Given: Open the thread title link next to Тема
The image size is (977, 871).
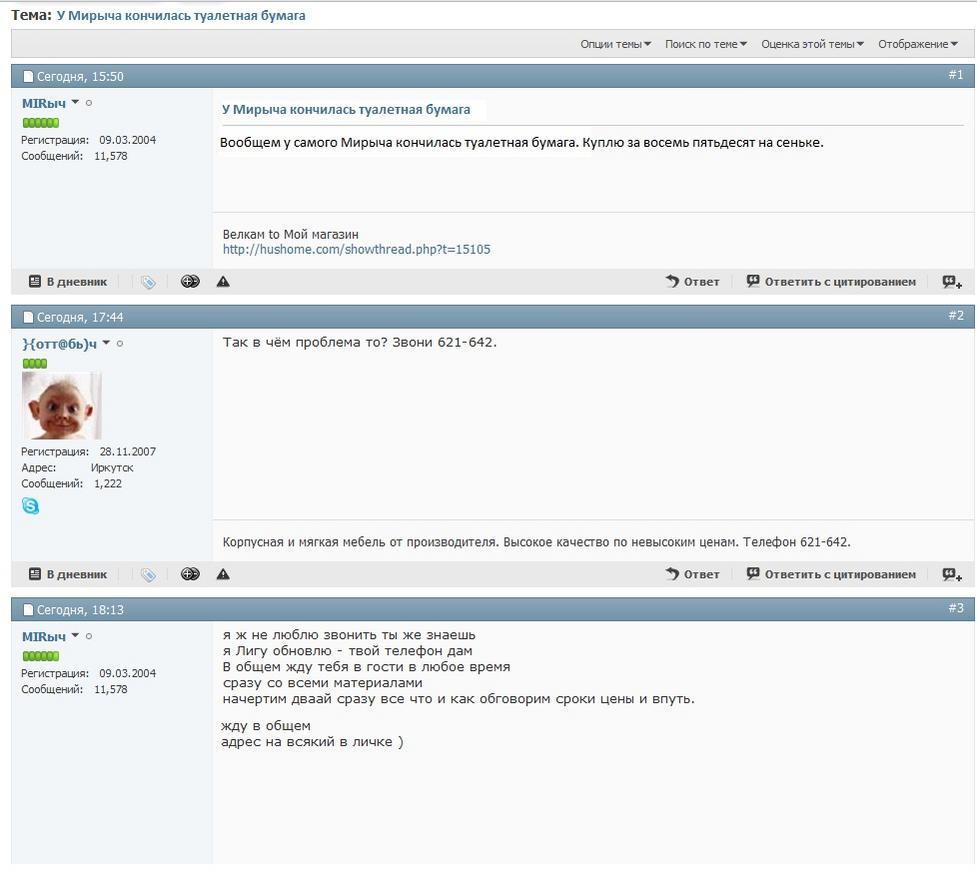Looking at the screenshot, I should pos(181,16).
